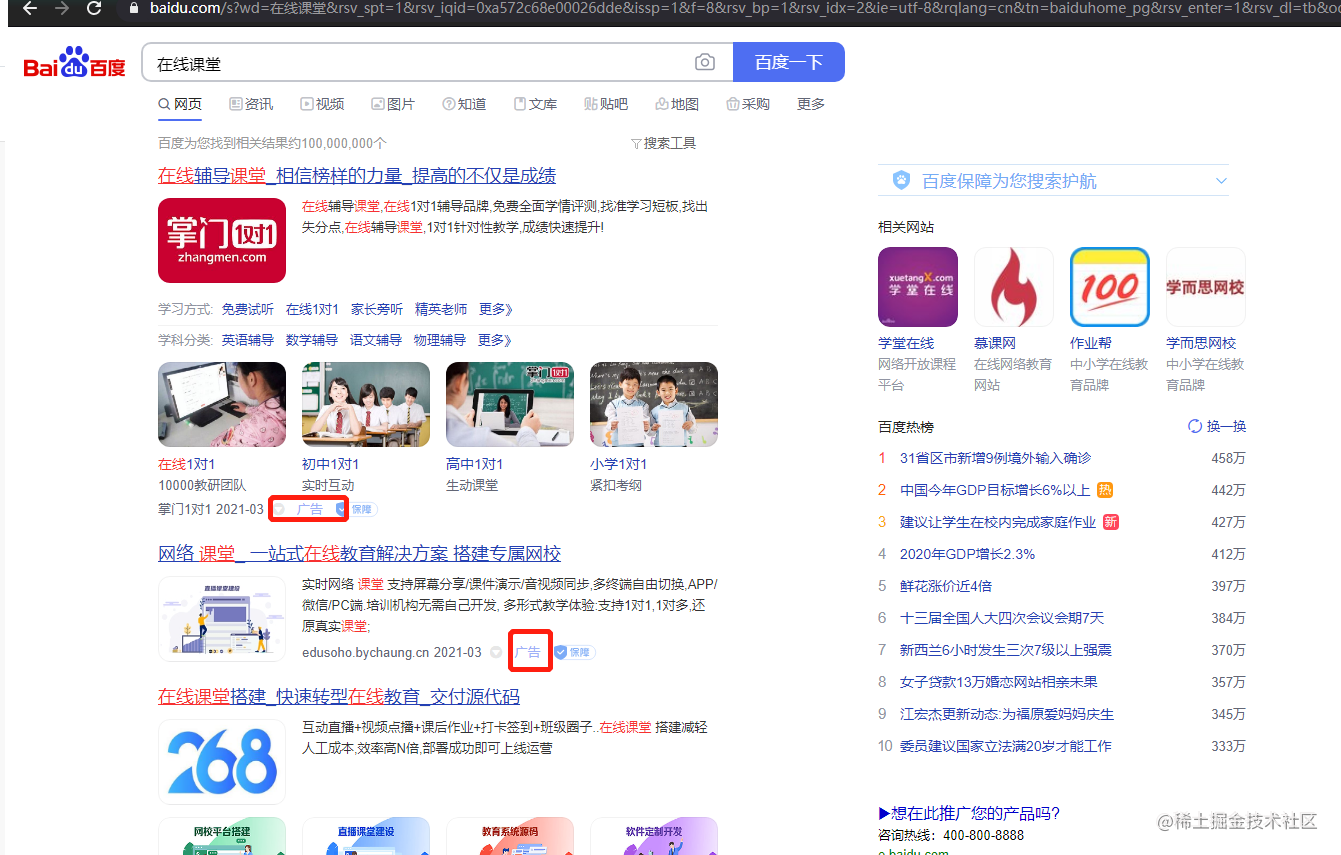Click the 精英老师 link
Screen dimensions: 1341x855
[441, 309]
